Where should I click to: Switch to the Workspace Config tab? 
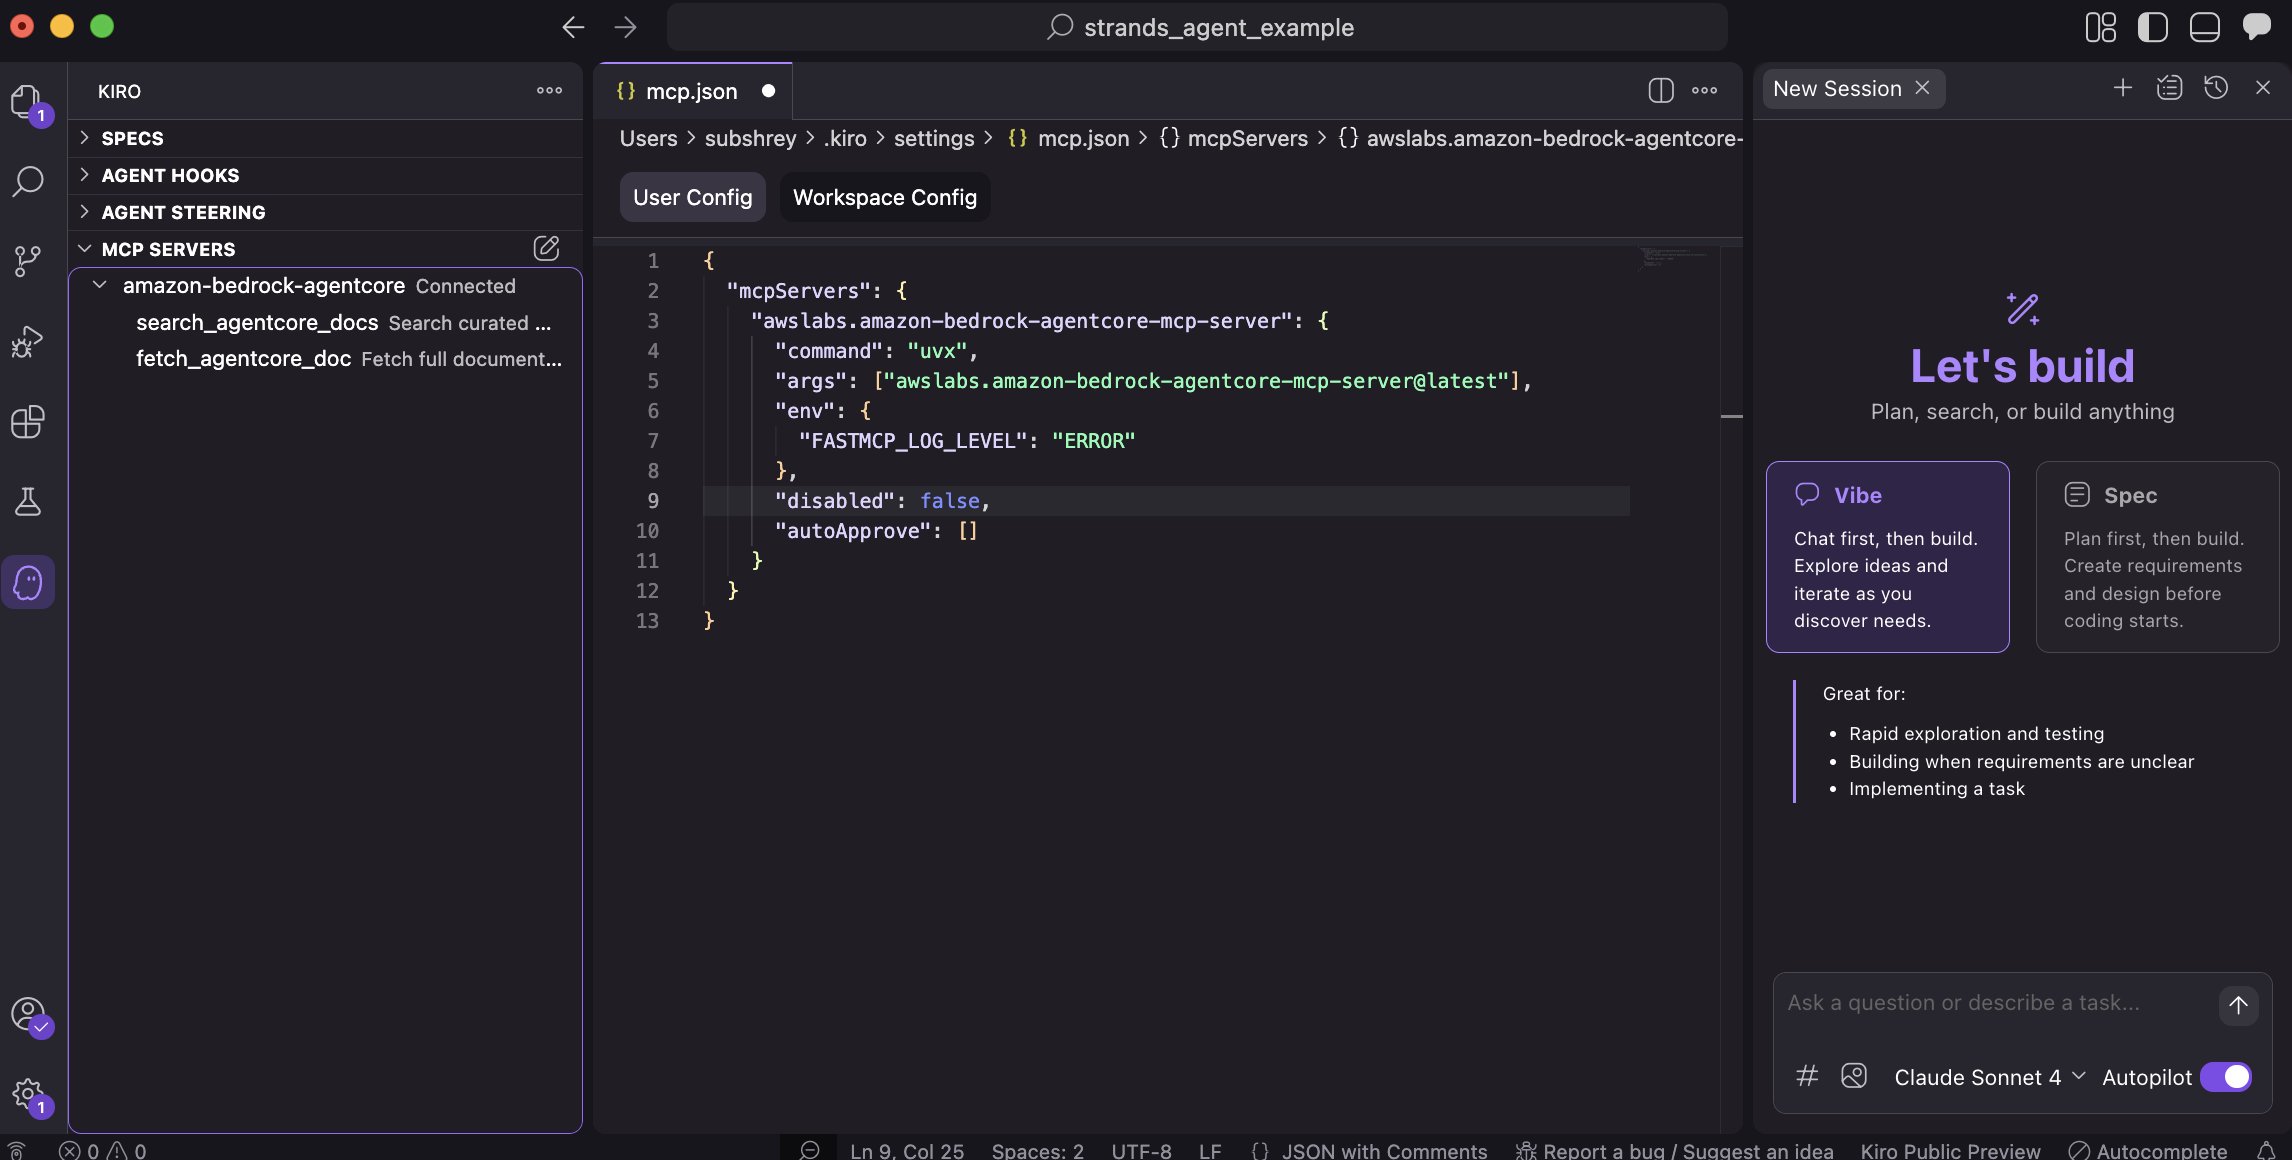[x=884, y=197]
